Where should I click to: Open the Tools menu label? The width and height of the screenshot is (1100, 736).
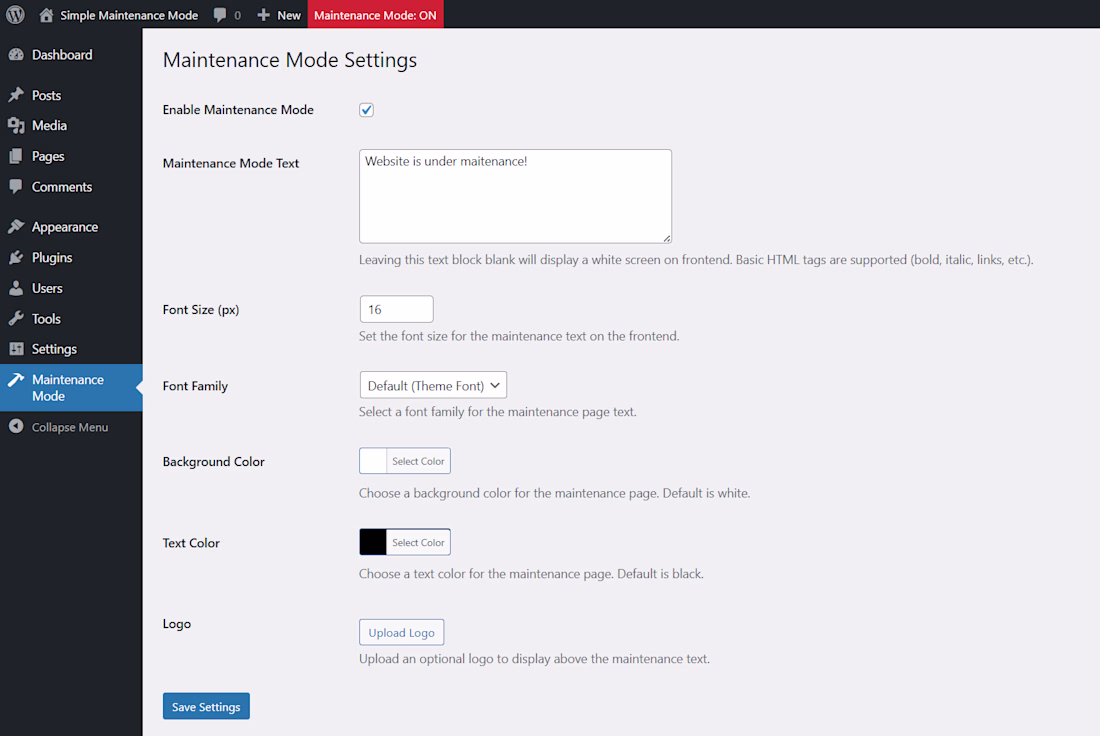coord(46,319)
